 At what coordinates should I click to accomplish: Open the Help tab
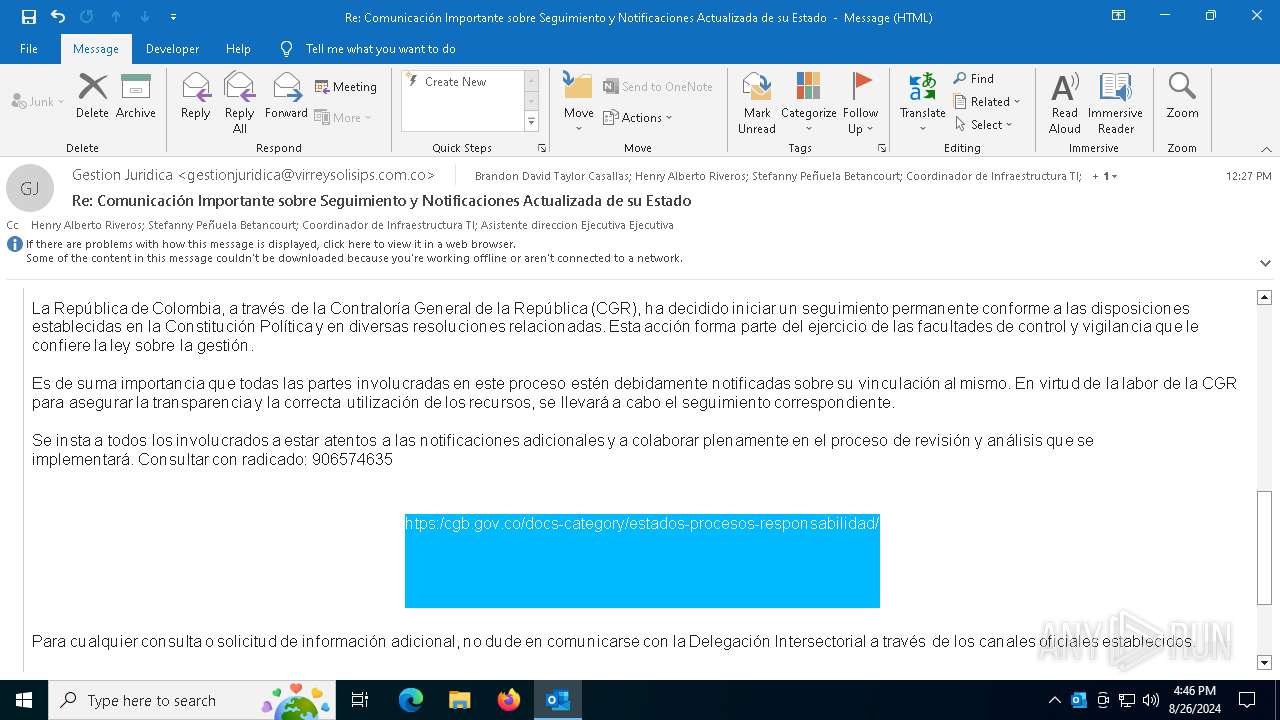[x=238, y=49]
